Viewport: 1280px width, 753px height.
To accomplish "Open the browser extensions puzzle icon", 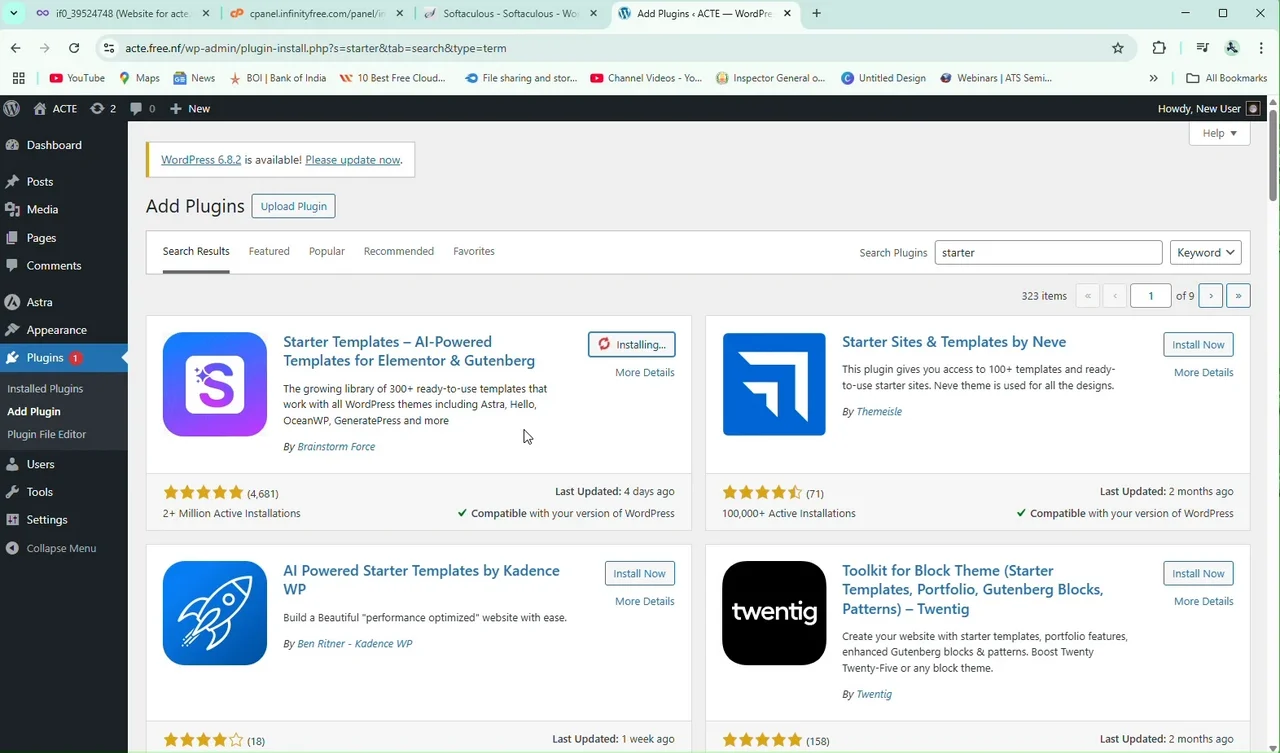I will tap(1159, 48).
